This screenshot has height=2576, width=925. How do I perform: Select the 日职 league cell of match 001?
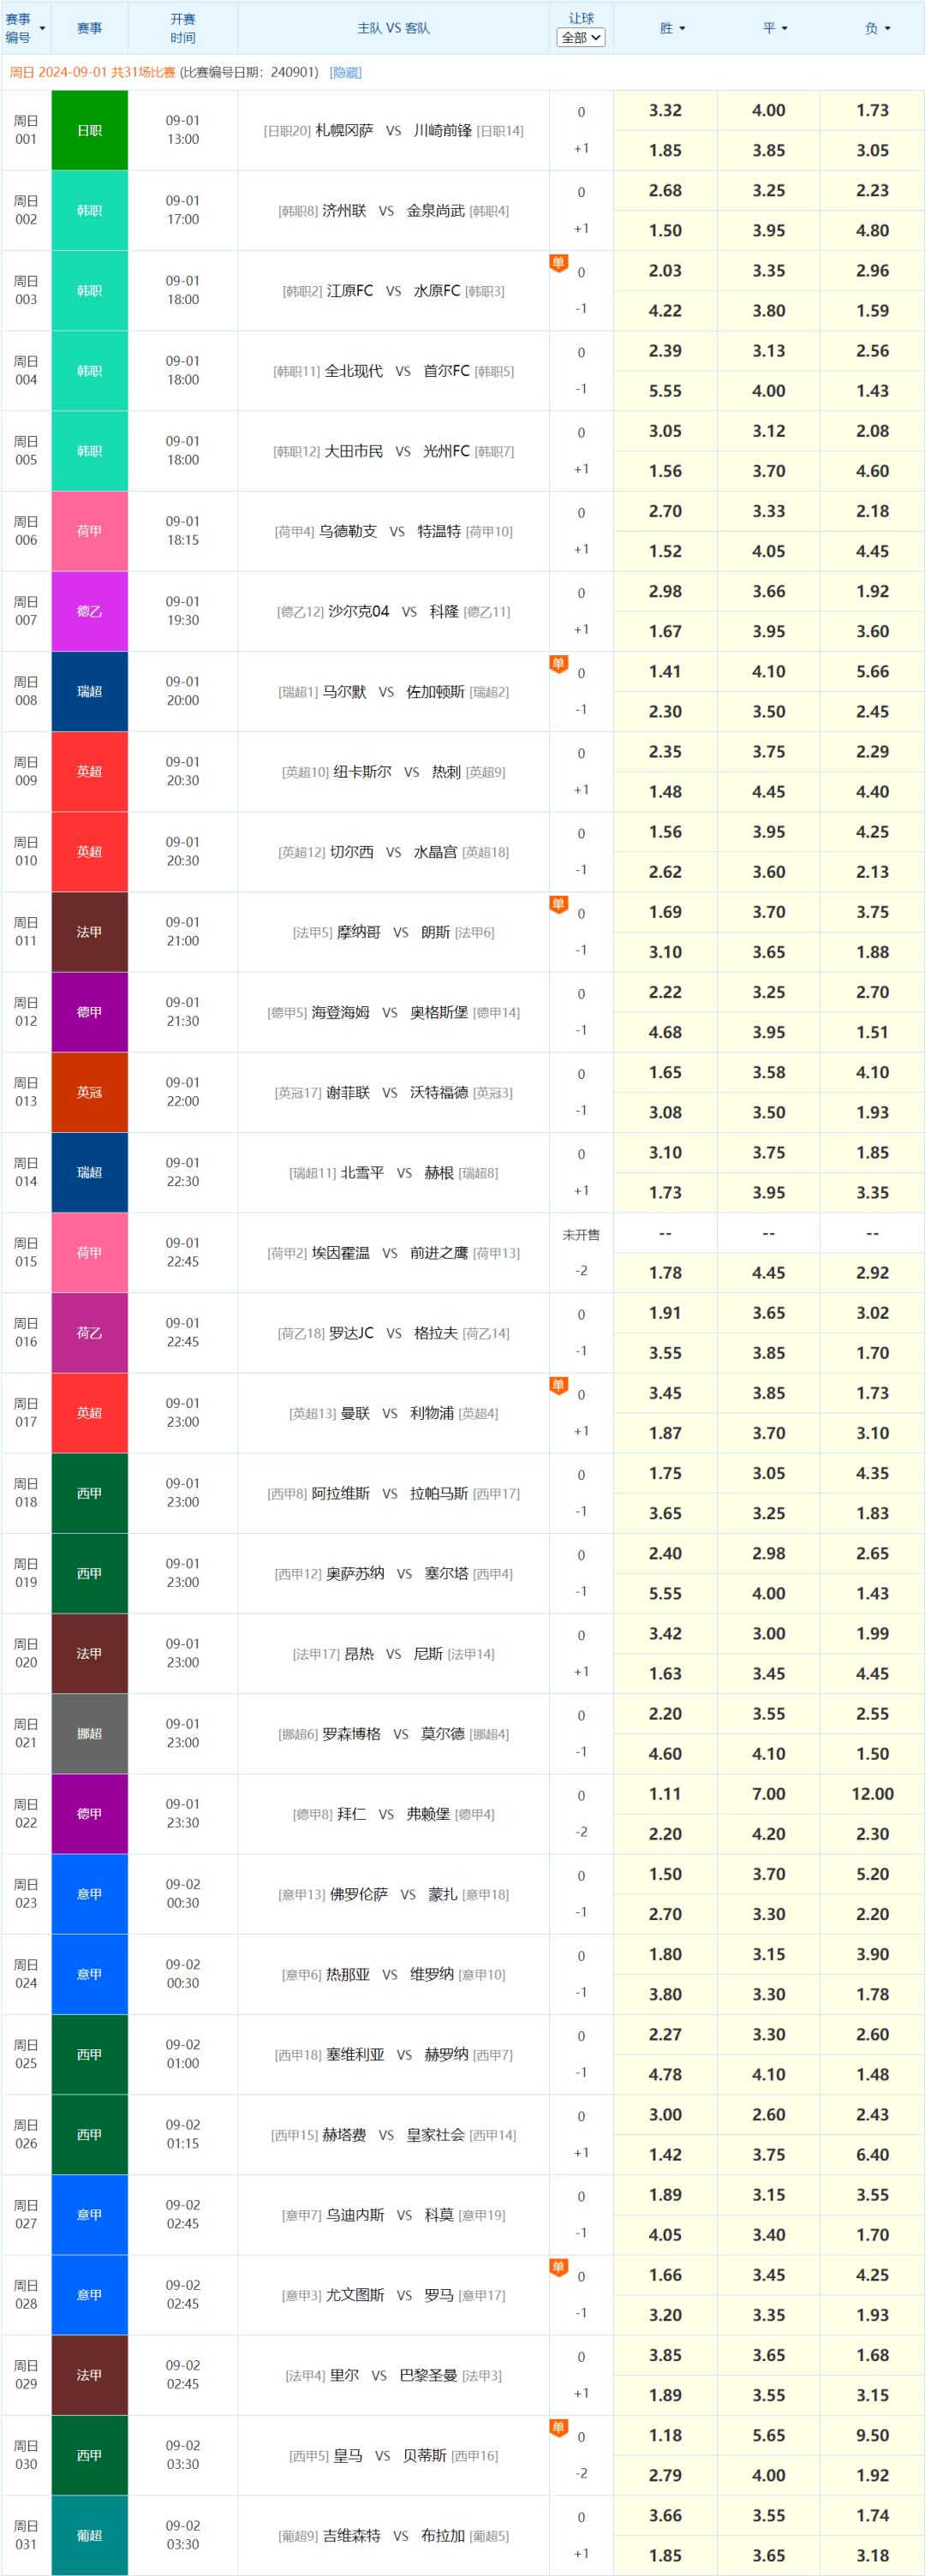(90, 130)
